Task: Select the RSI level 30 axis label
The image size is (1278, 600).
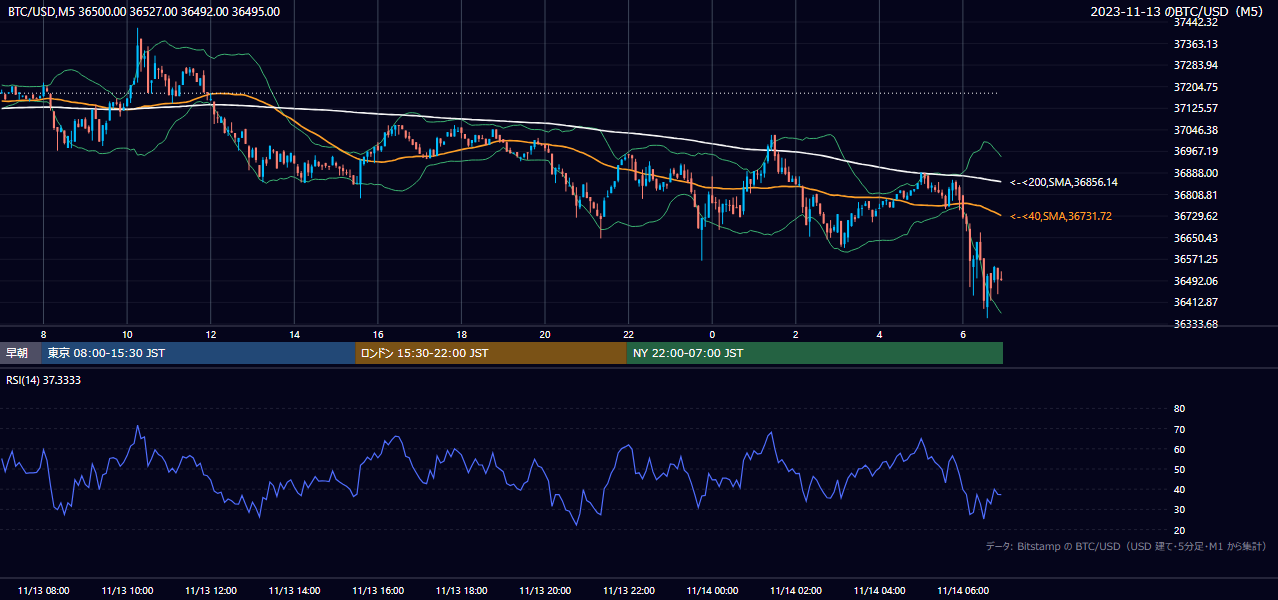Action: pos(1179,510)
